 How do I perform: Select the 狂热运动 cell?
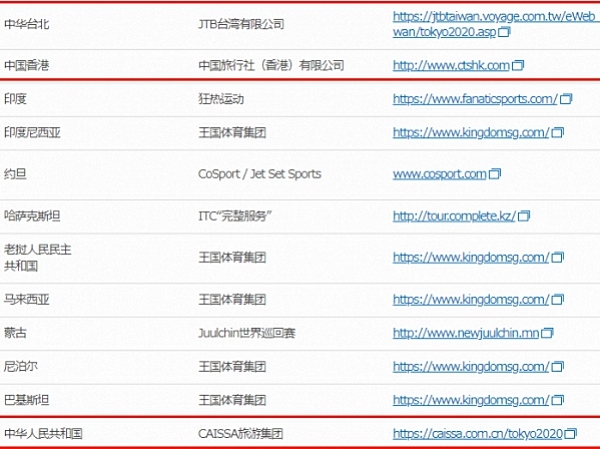pyautogui.click(x=221, y=99)
